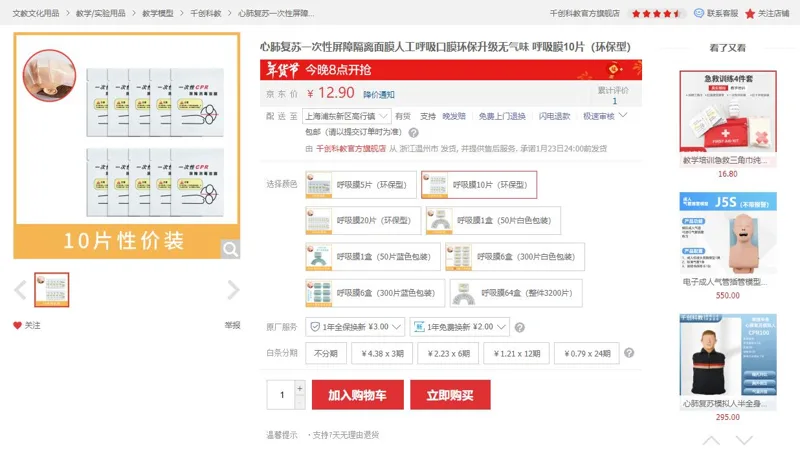Viewport: 800px width, 451px height.
Task: Select 呼吸膜10片 (环保型) option
Action: 479,185
